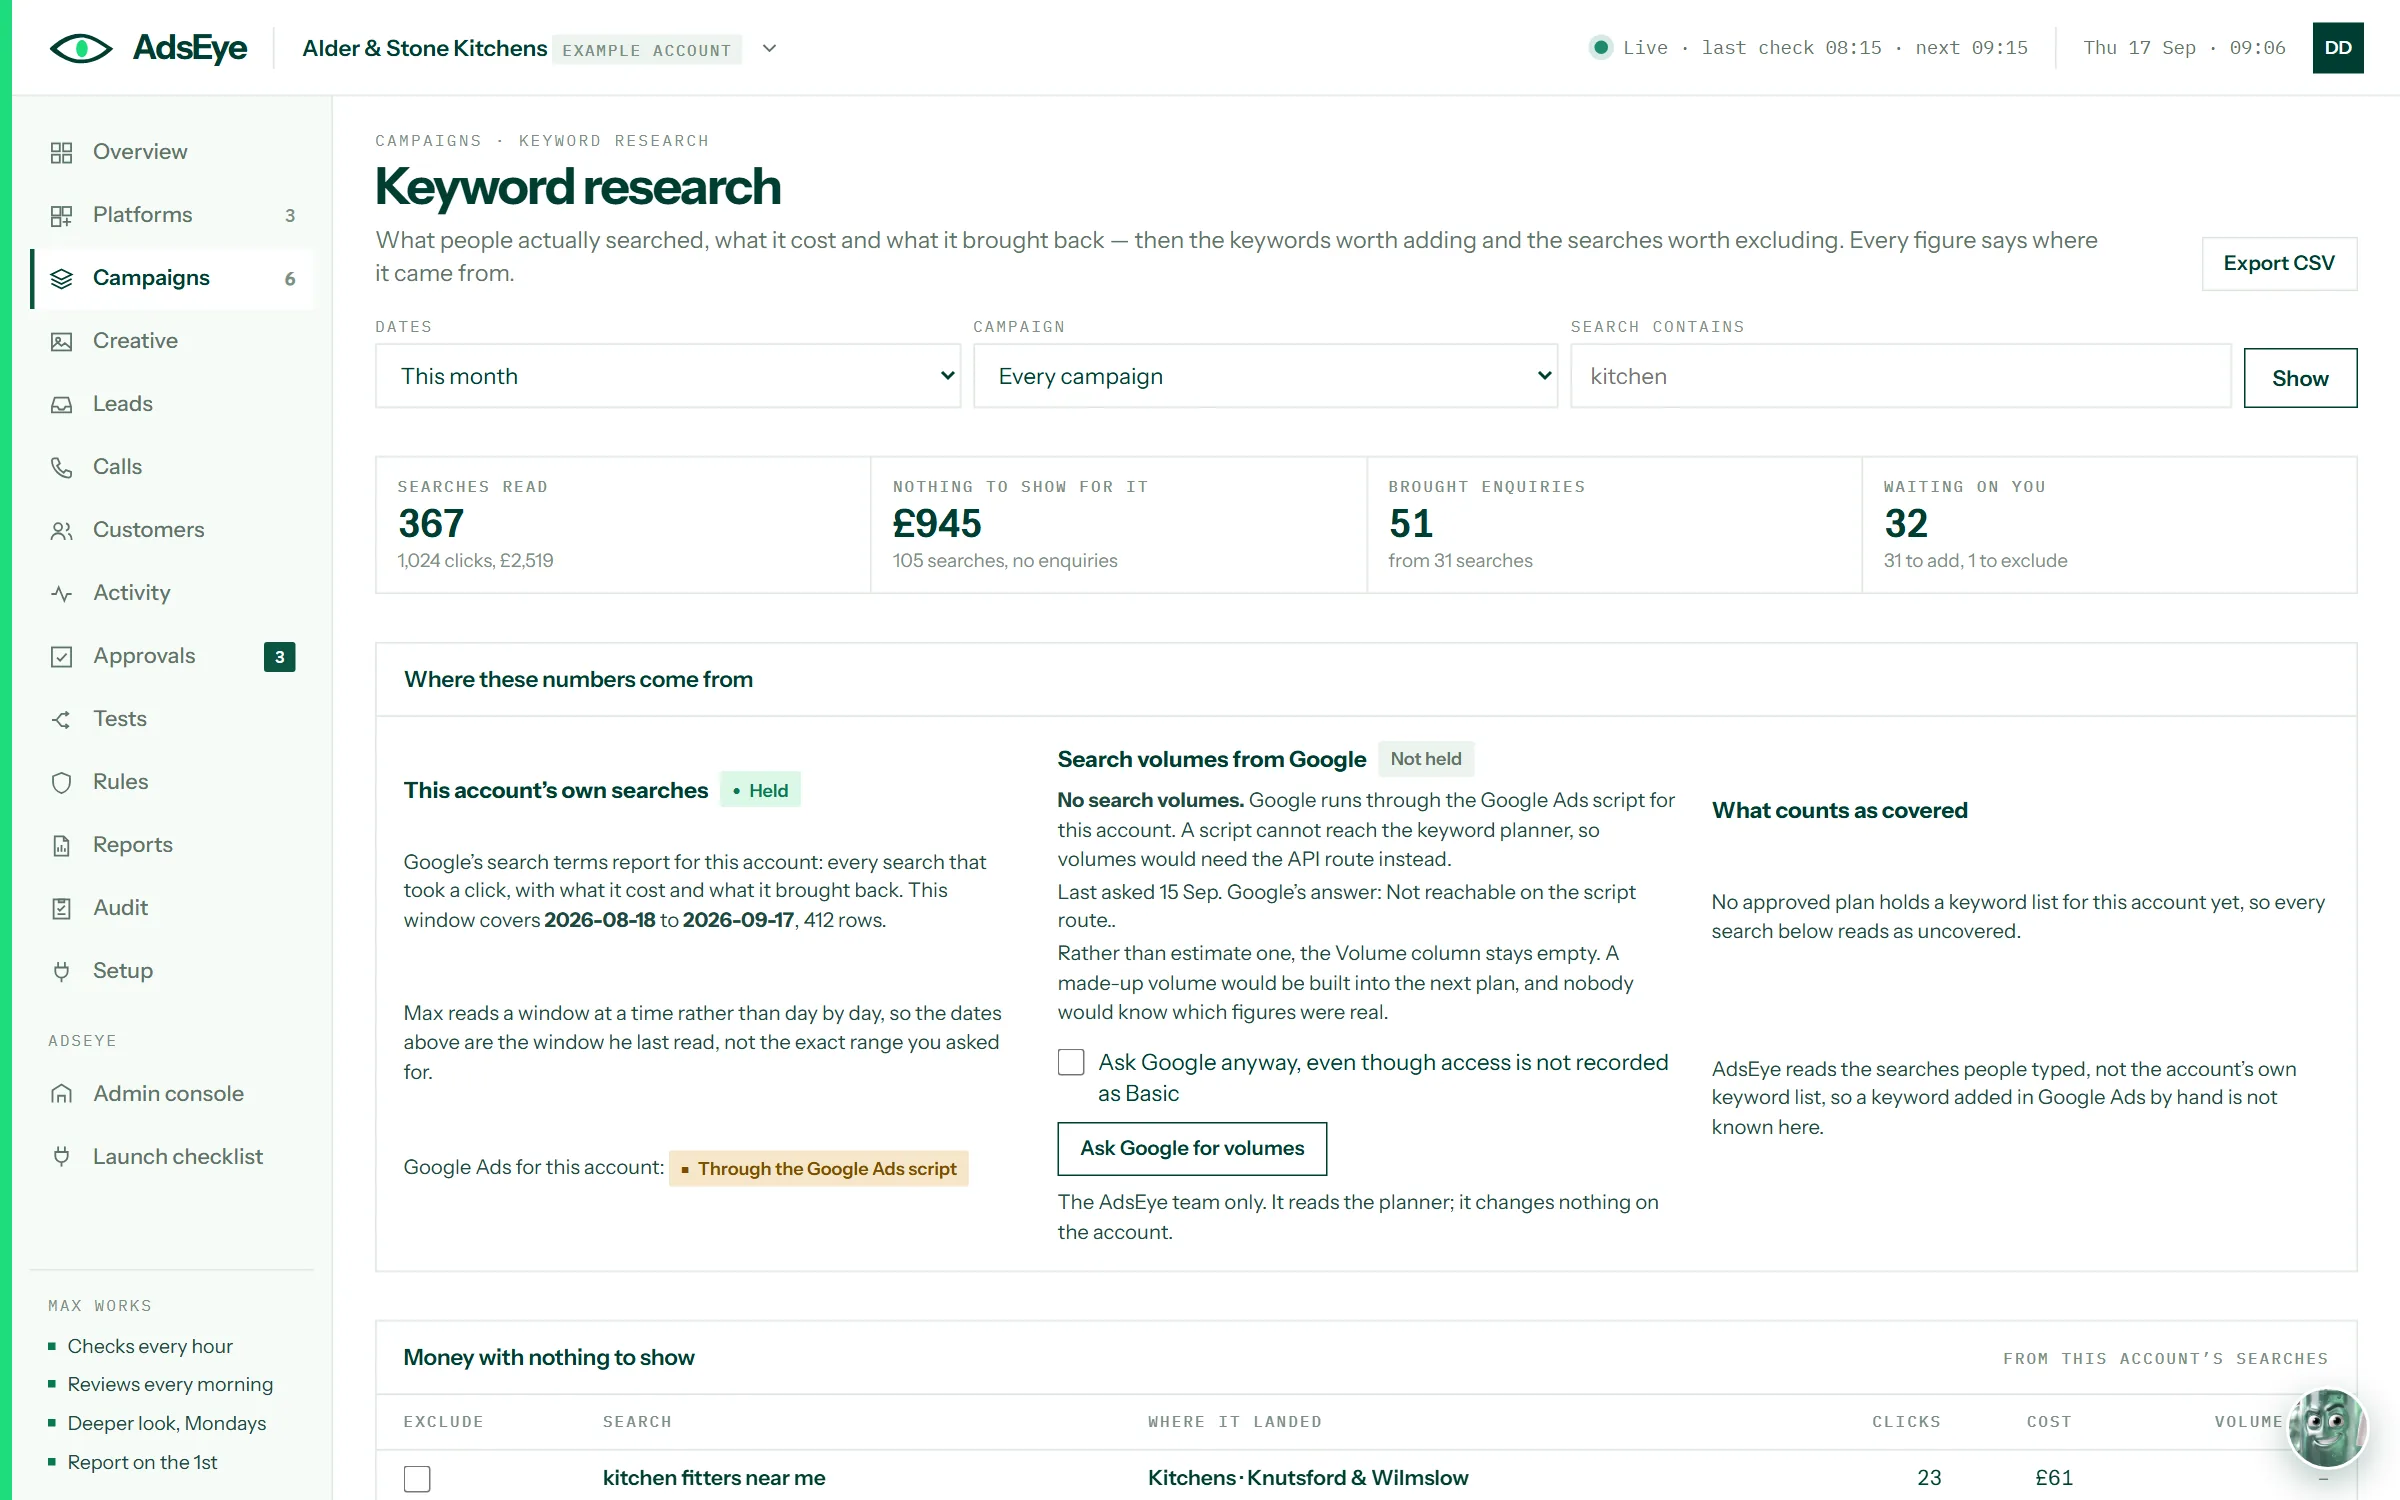This screenshot has height=1500, width=2400.
Task: Click the Calls phone icon
Action: click(x=62, y=467)
